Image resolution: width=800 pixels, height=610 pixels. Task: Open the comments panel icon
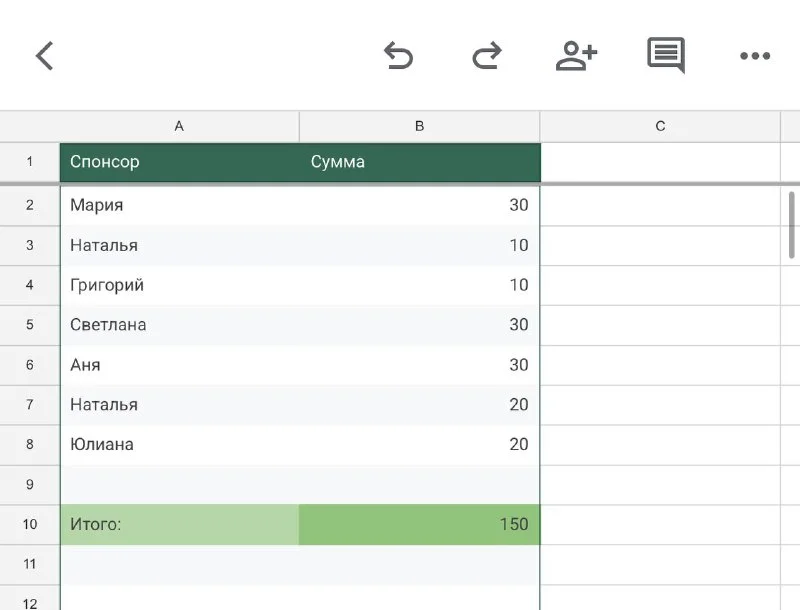pyautogui.click(x=665, y=56)
